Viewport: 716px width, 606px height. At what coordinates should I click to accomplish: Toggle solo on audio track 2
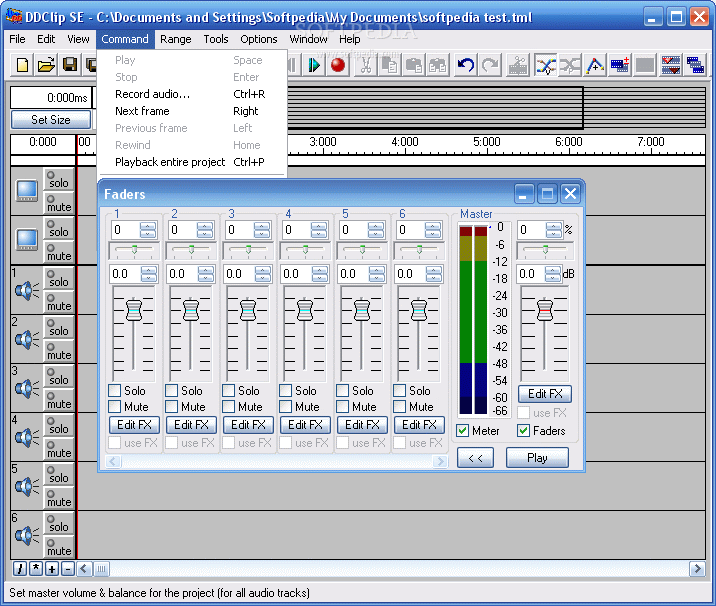[x=59, y=327]
